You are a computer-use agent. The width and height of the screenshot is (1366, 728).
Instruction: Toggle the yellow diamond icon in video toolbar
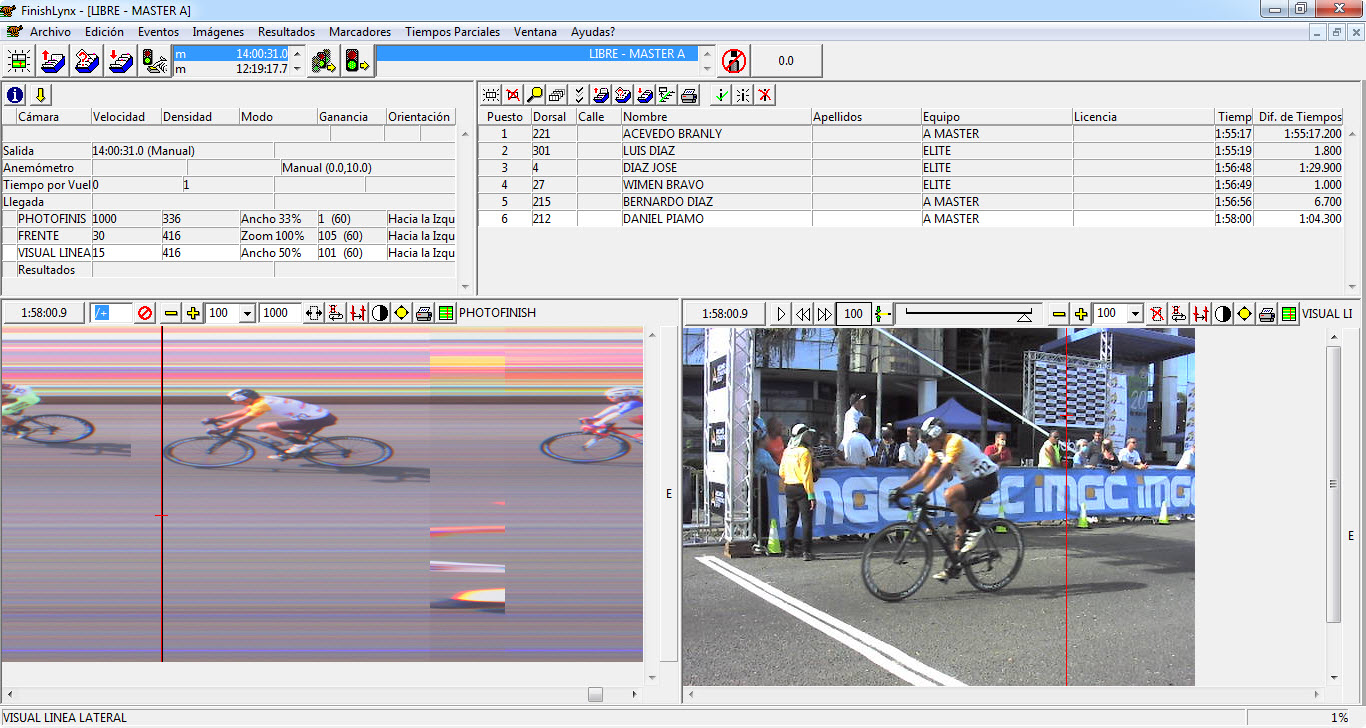click(1244, 314)
